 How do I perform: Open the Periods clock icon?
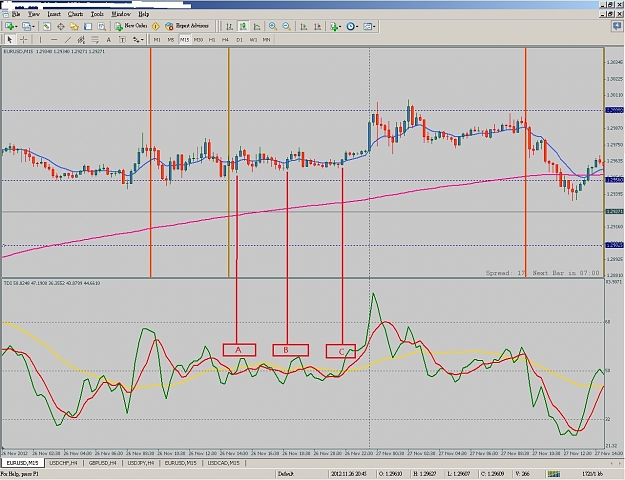click(350, 26)
